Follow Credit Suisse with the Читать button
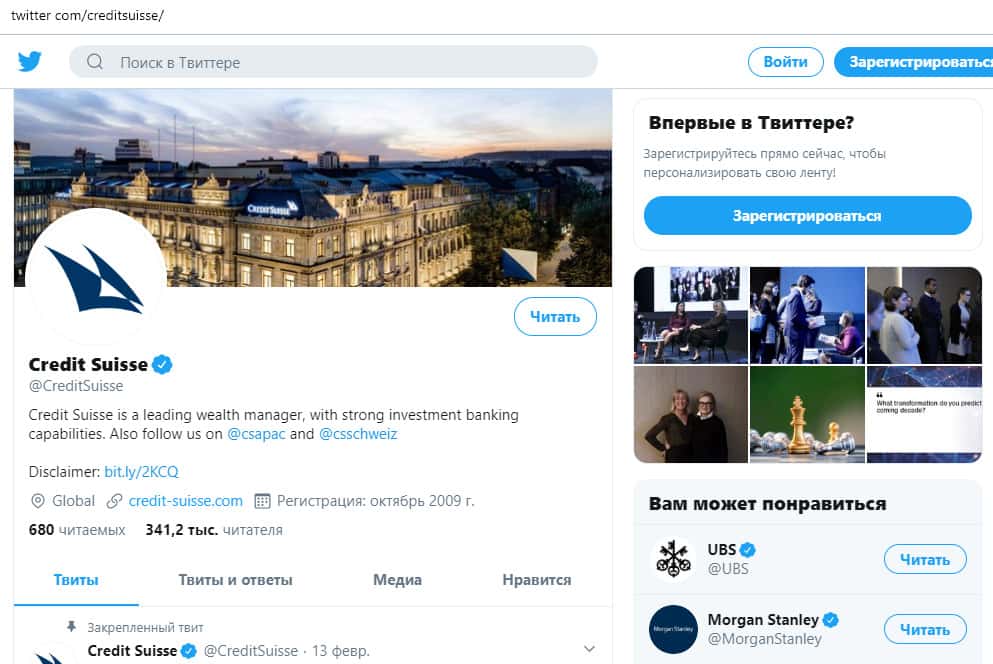993x664 pixels. click(555, 317)
